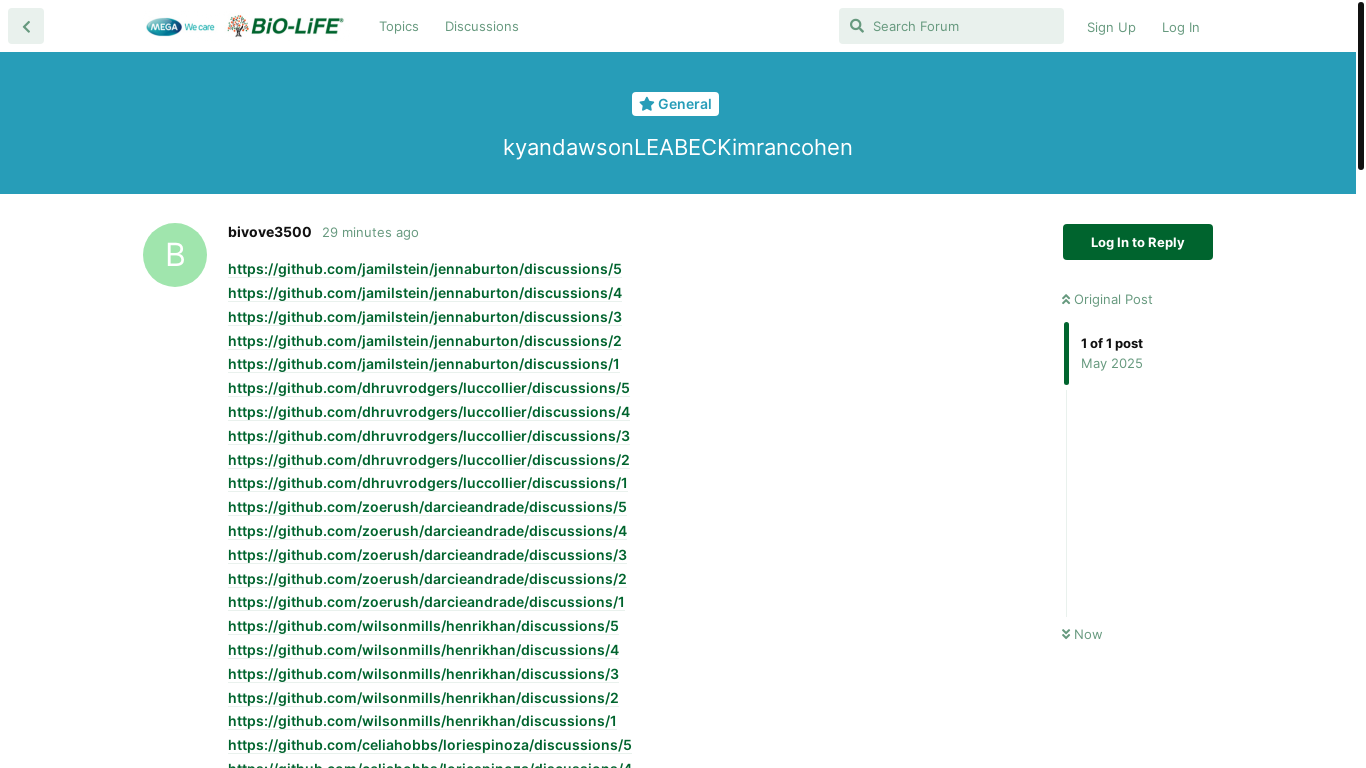The image size is (1366, 768).
Task: Click the 1 of 1 post indicator
Action: (x=1112, y=343)
